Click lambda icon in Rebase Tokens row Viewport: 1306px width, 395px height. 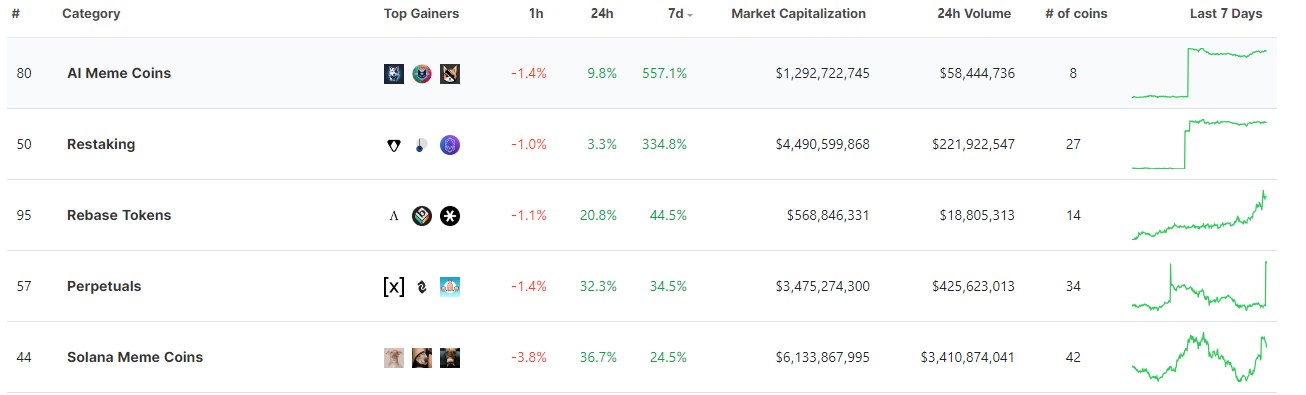click(x=394, y=216)
